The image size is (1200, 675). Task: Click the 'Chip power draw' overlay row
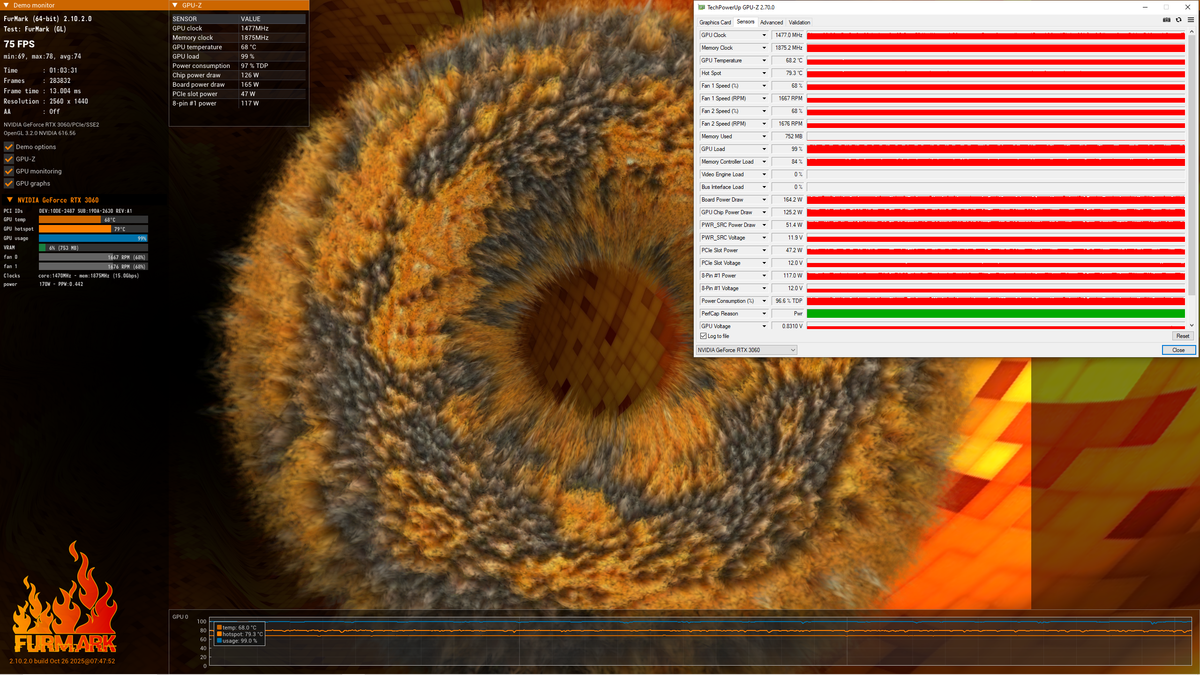(x=238, y=75)
